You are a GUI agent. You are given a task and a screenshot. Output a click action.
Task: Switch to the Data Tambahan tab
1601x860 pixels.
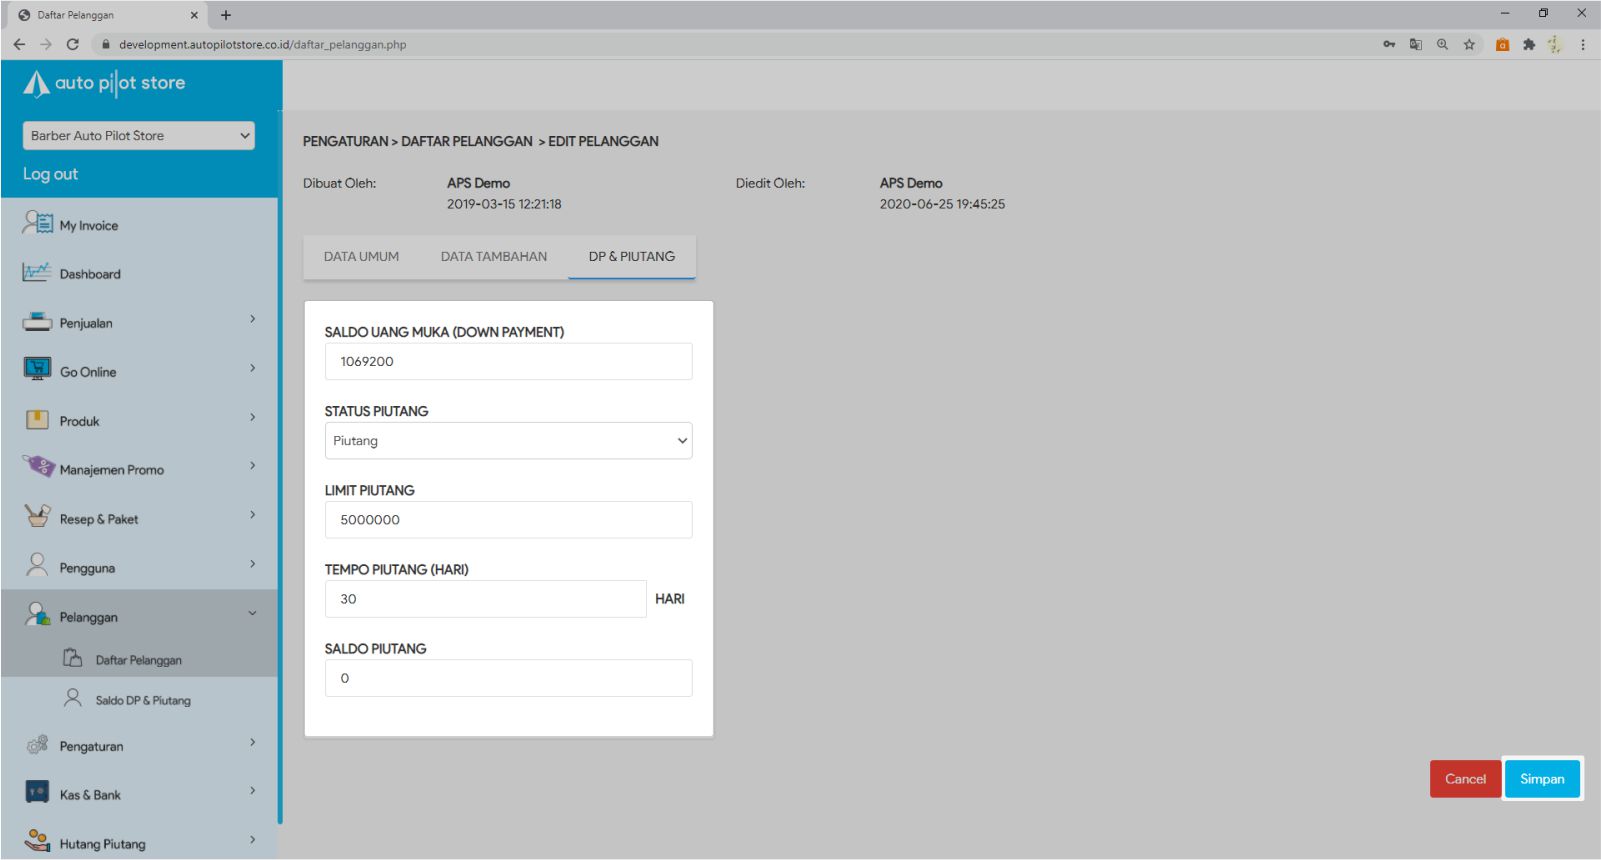click(494, 257)
